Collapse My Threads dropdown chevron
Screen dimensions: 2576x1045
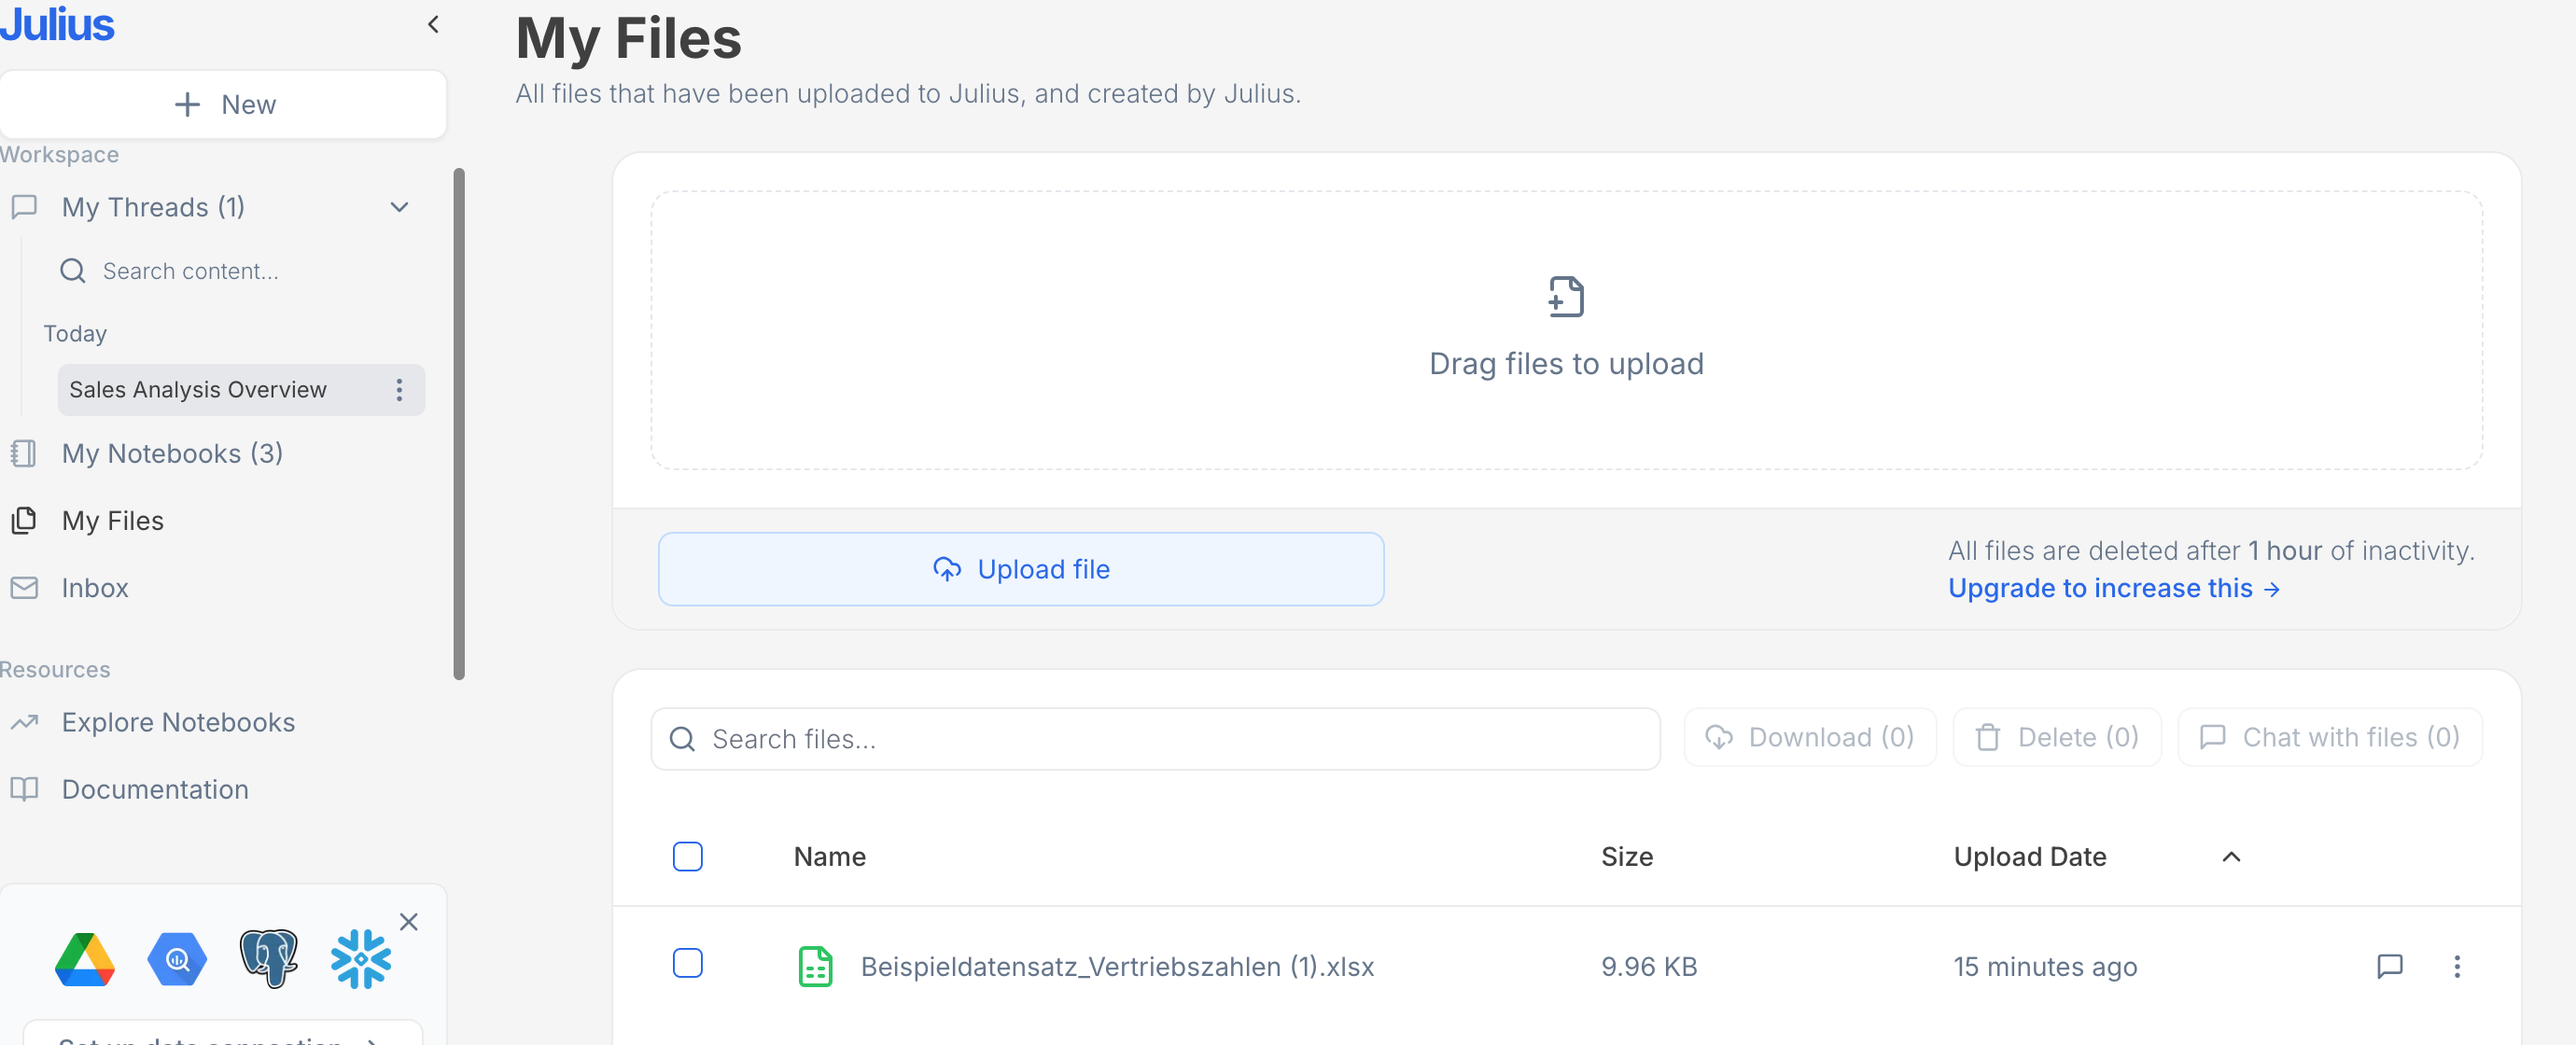click(399, 207)
